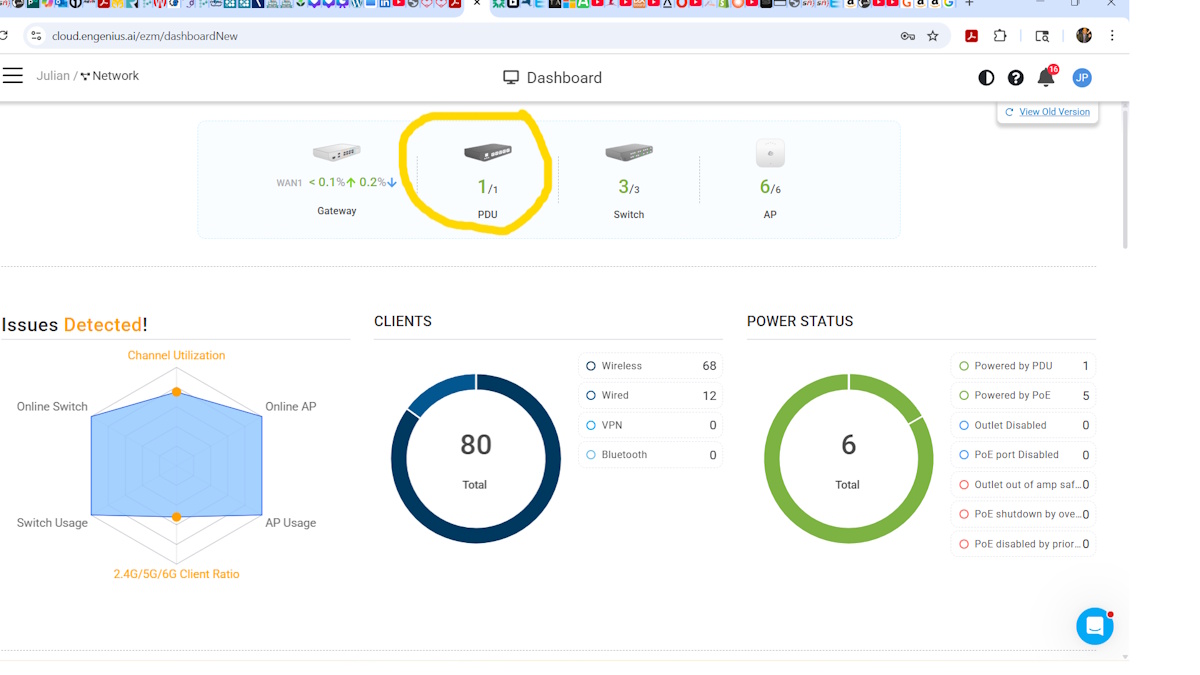The height and width of the screenshot is (675, 1200).
Task: Toggle Wireless clients legend item
Action: coord(622,366)
